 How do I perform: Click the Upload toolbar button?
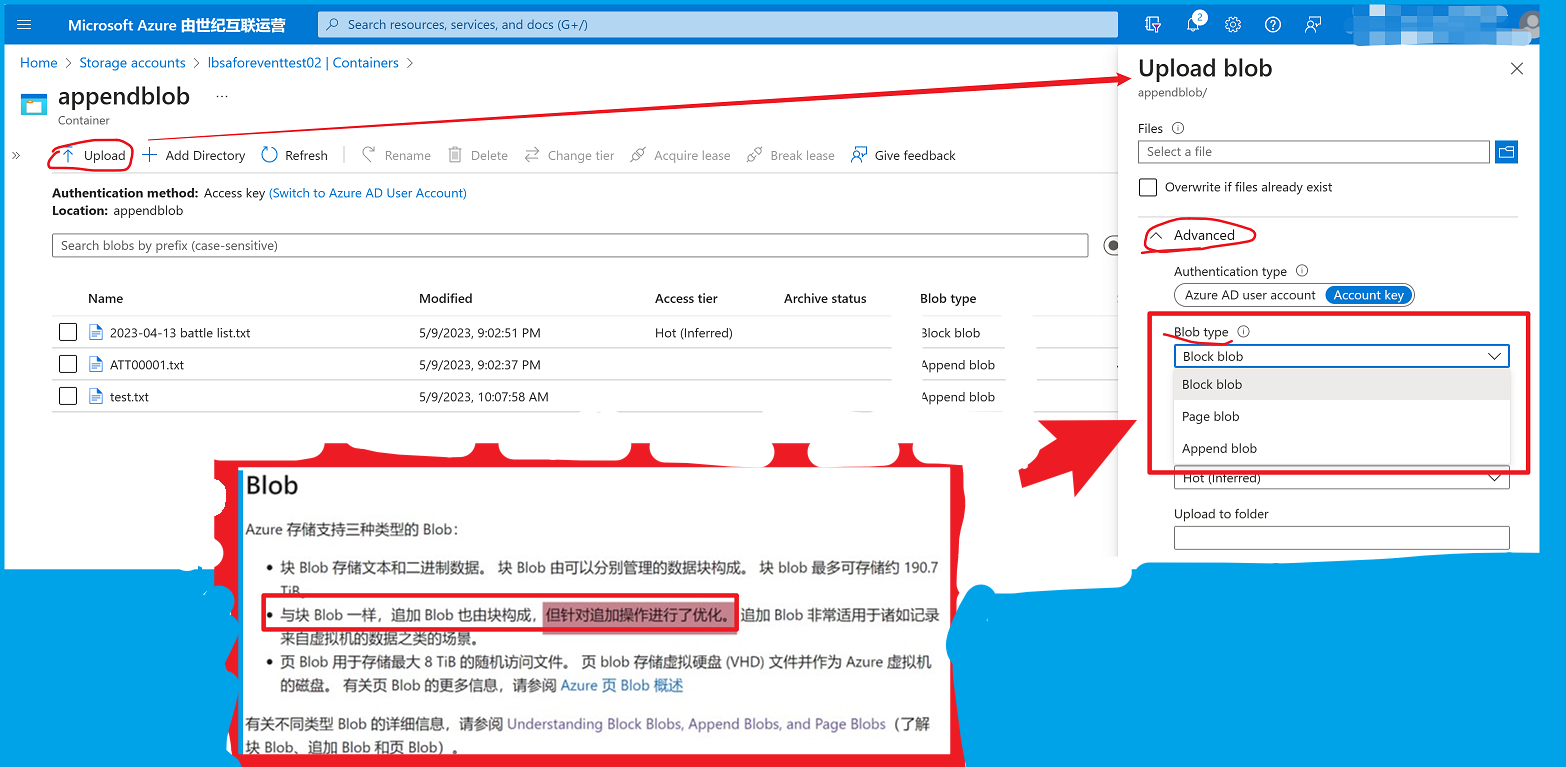coord(93,155)
